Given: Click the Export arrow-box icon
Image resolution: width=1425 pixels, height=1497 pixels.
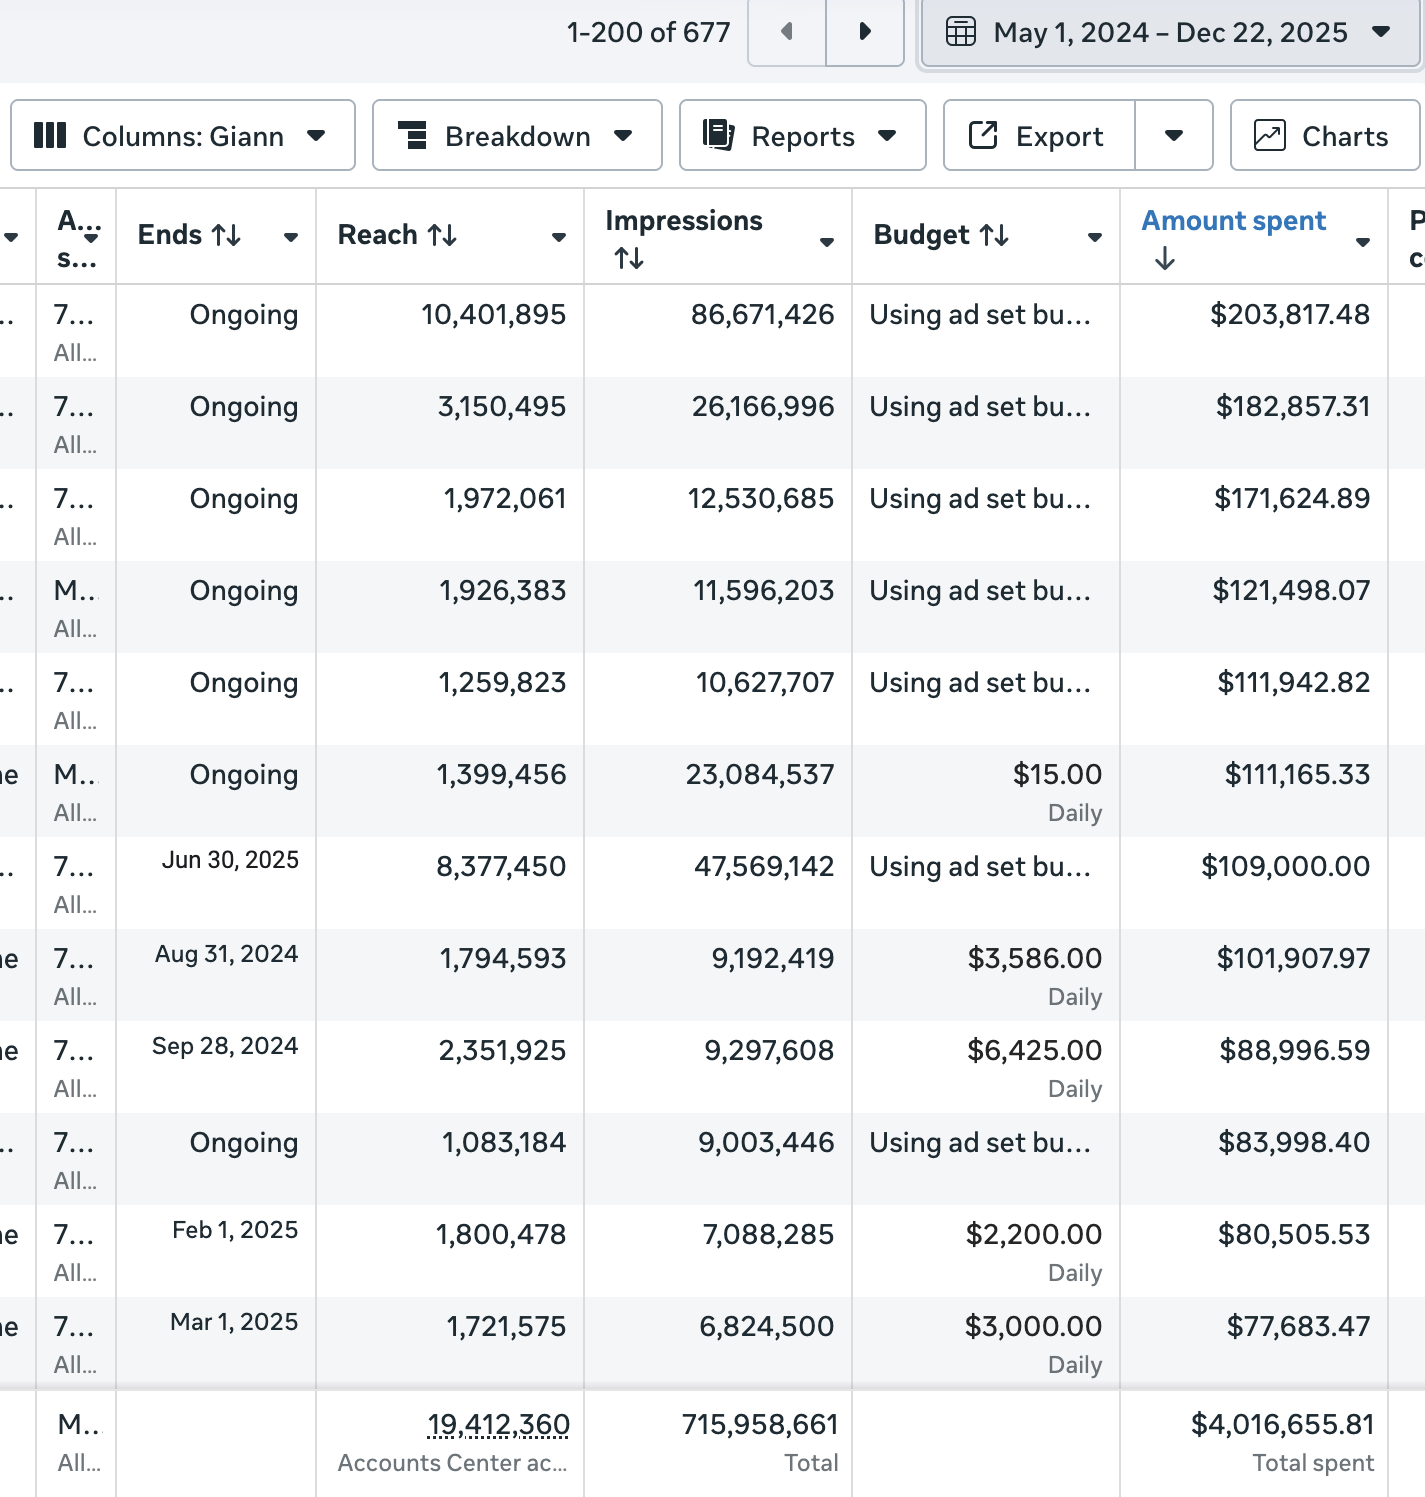Looking at the screenshot, I should 983,134.
